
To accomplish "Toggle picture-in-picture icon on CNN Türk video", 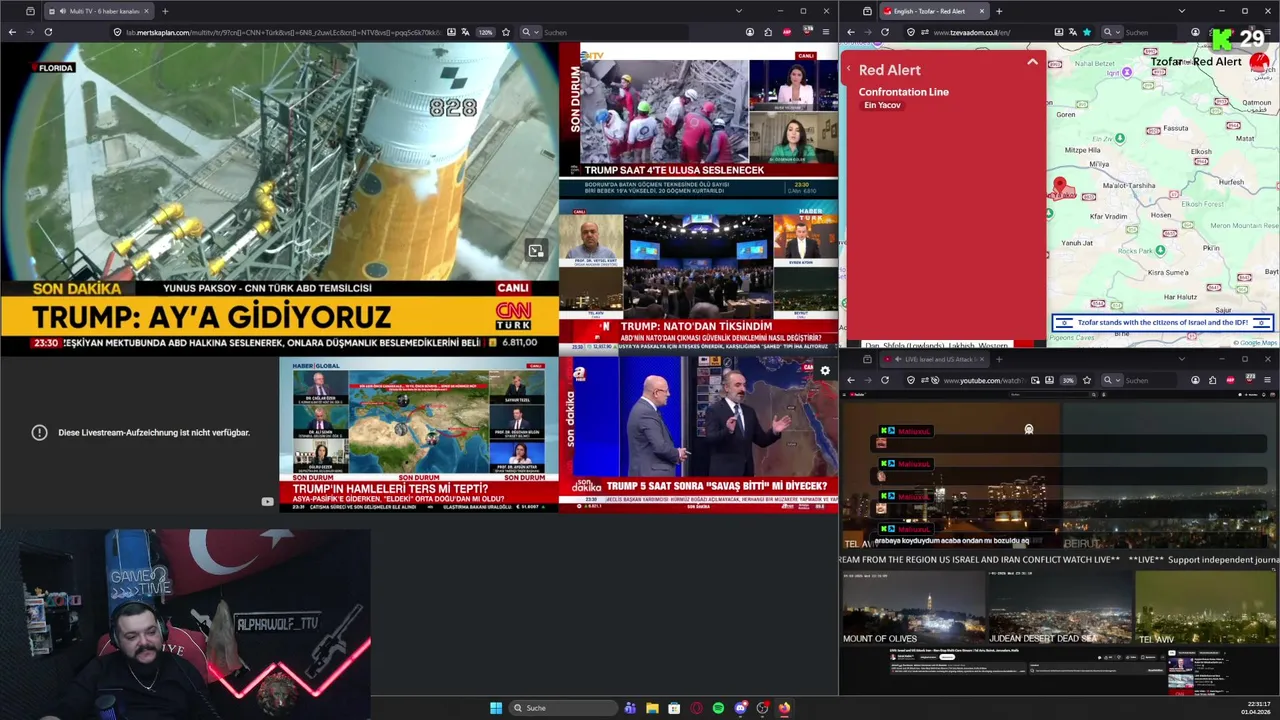I will [x=536, y=250].
